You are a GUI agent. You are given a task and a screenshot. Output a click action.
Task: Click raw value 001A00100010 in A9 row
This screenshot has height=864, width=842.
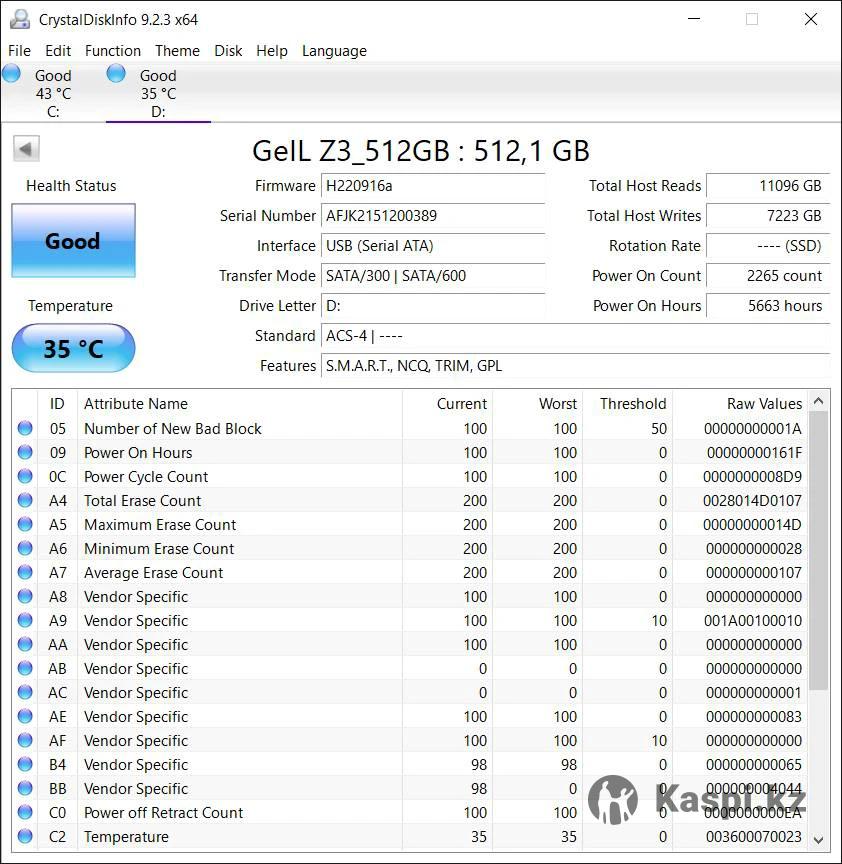click(x=753, y=620)
